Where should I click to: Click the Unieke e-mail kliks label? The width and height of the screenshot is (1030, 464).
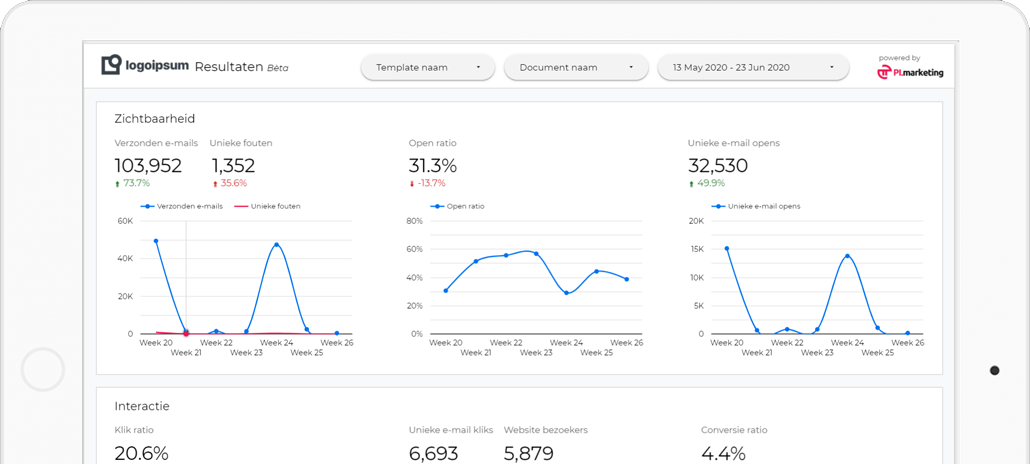pyautogui.click(x=451, y=430)
